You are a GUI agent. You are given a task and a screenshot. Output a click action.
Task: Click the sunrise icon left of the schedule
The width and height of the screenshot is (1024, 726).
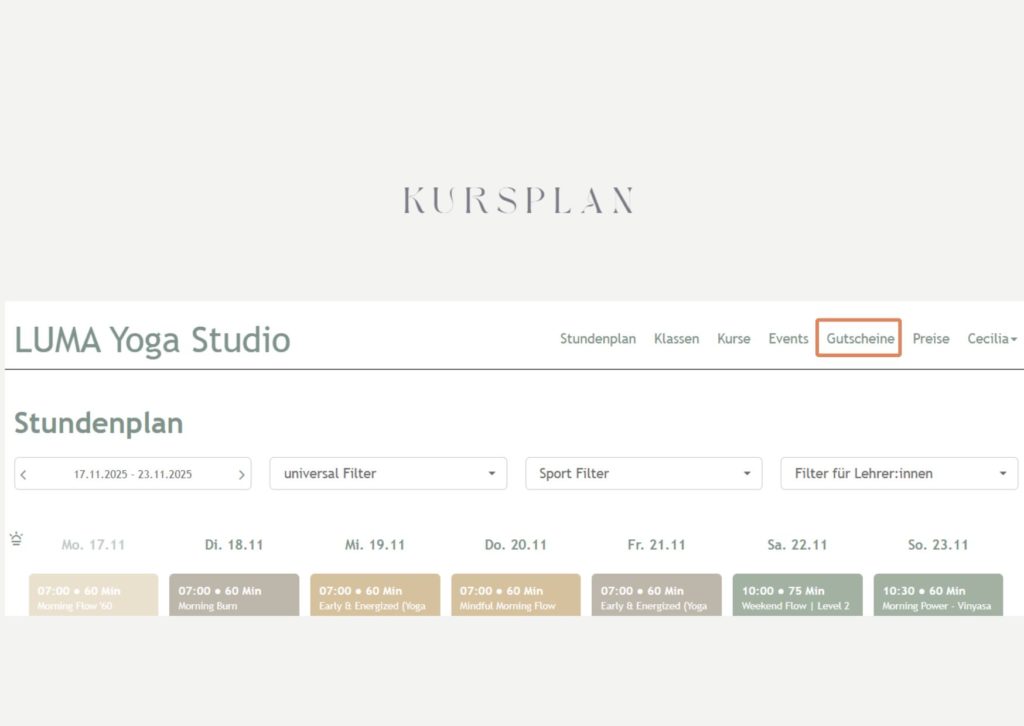coord(16,539)
